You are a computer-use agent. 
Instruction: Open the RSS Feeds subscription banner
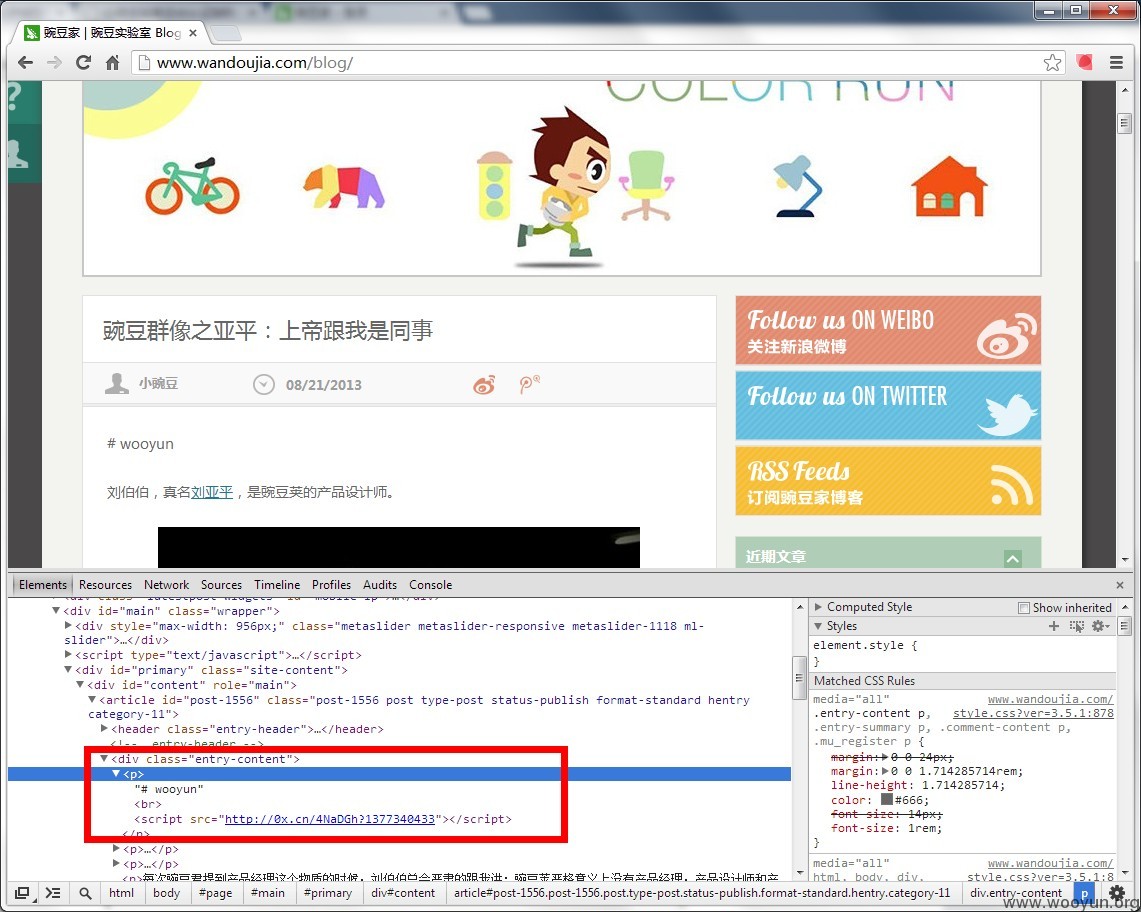coord(888,481)
